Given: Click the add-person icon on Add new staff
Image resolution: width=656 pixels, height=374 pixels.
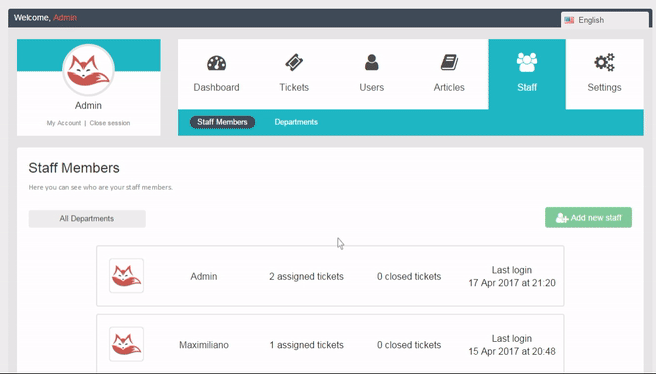Looking at the screenshot, I should 561,218.
